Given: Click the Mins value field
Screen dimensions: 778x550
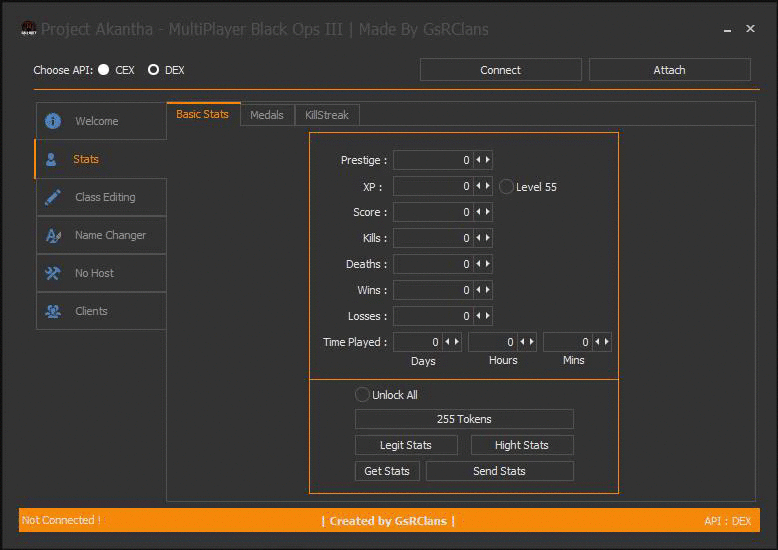Looking at the screenshot, I should click(x=568, y=342).
